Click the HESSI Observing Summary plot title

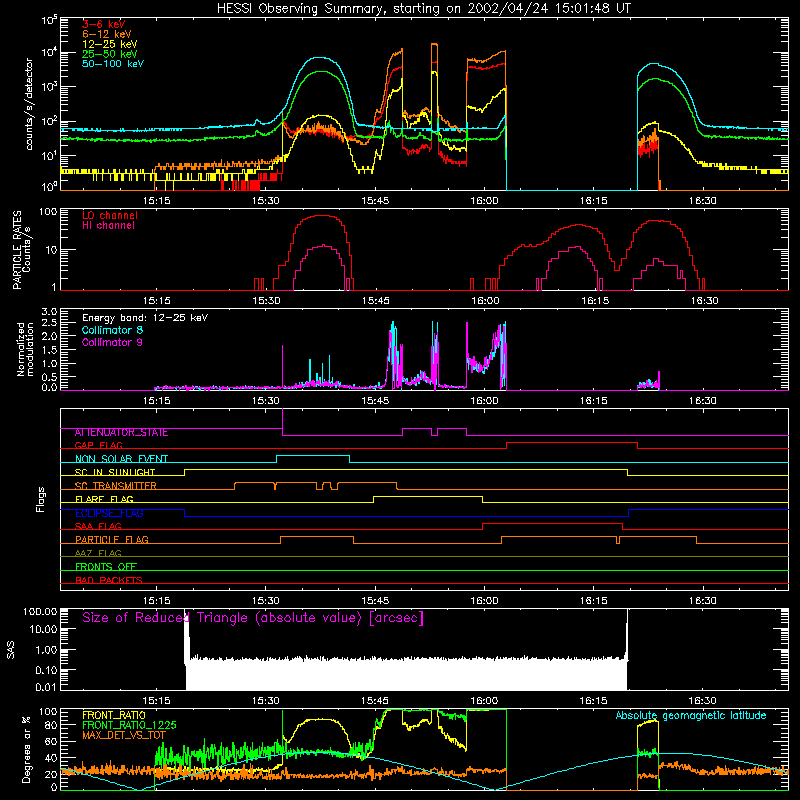point(424,8)
